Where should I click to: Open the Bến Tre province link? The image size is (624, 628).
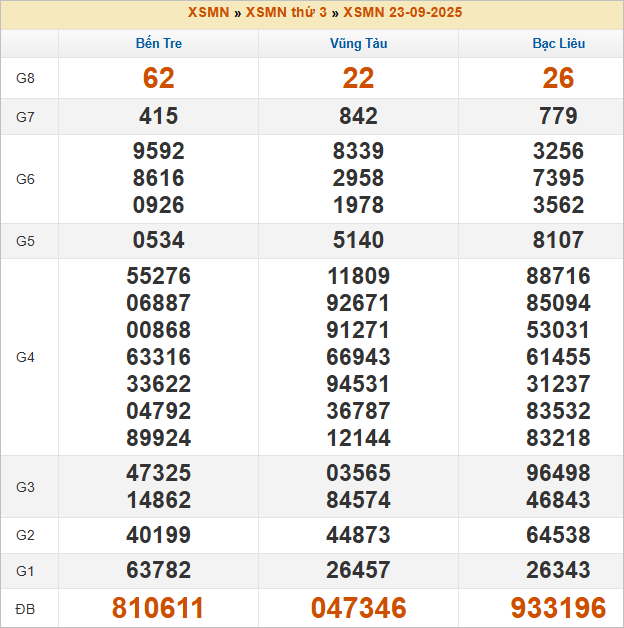pyautogui.click(x=159, y=44)
